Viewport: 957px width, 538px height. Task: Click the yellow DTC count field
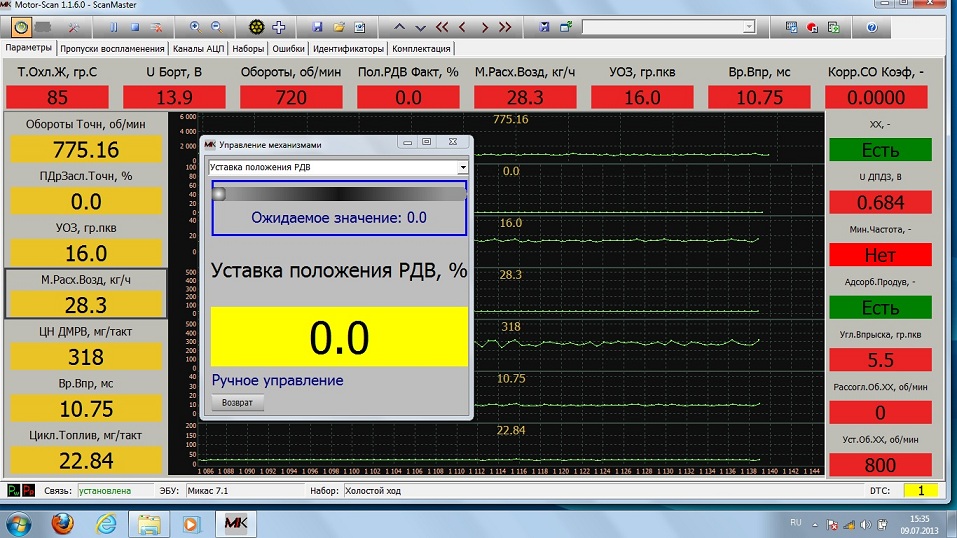click(920, 490)
